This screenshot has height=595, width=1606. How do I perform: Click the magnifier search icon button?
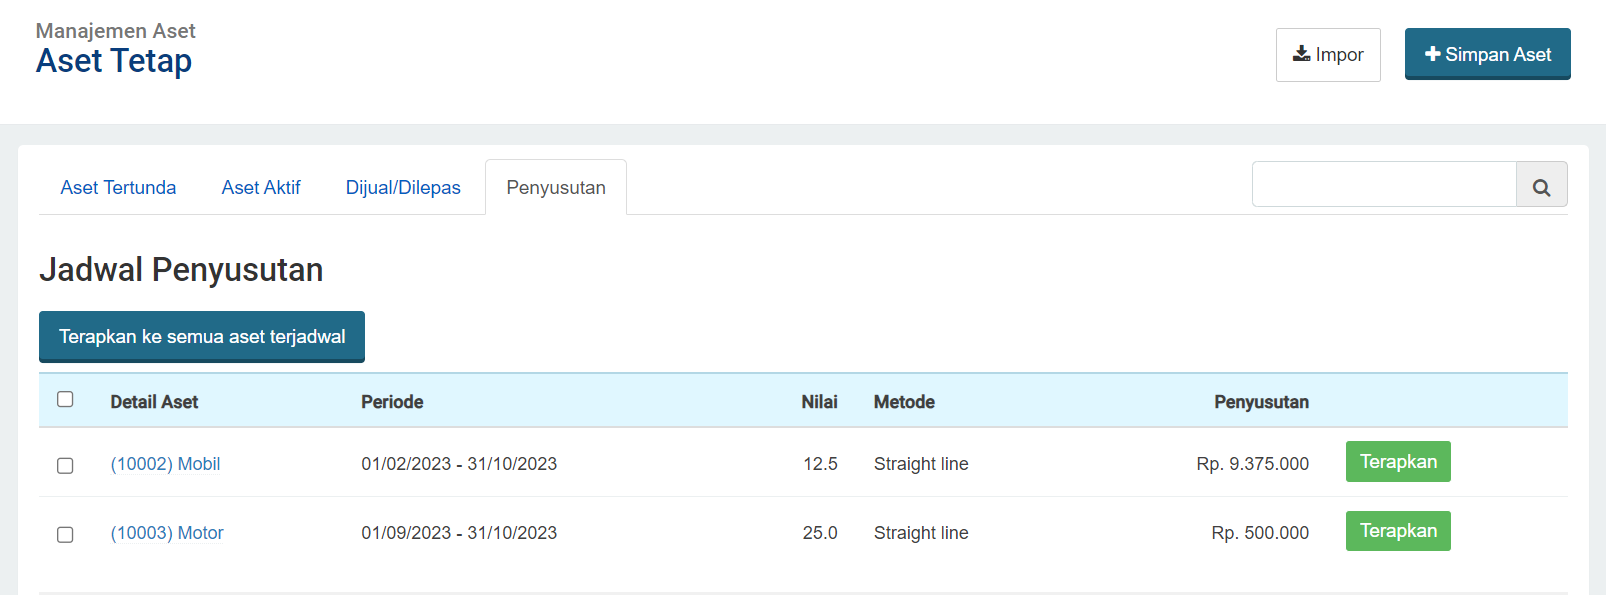click(1541, 185)
